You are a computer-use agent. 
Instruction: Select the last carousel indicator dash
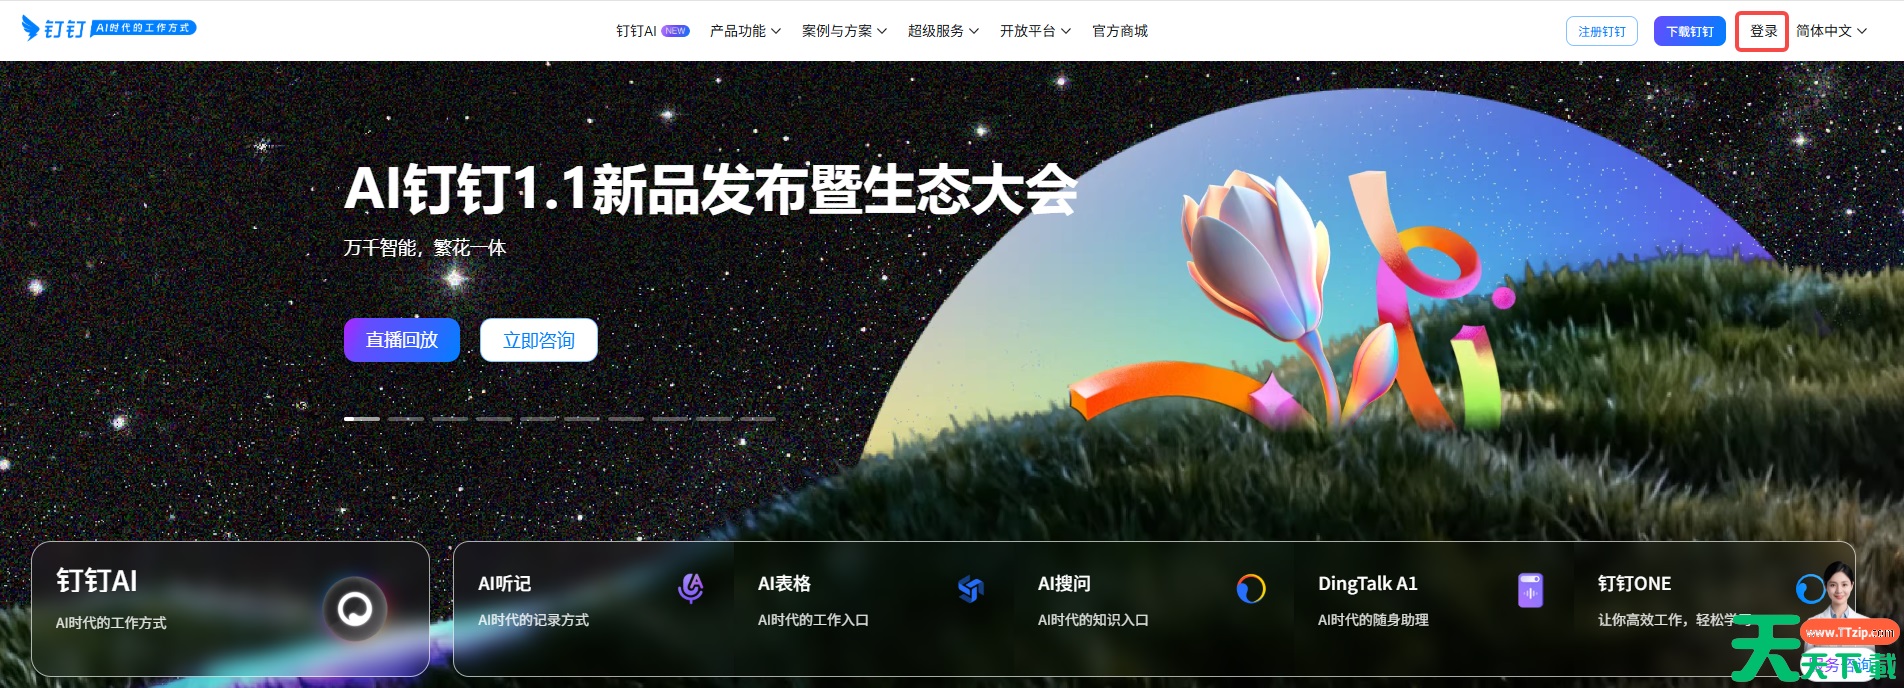point(758,419)
